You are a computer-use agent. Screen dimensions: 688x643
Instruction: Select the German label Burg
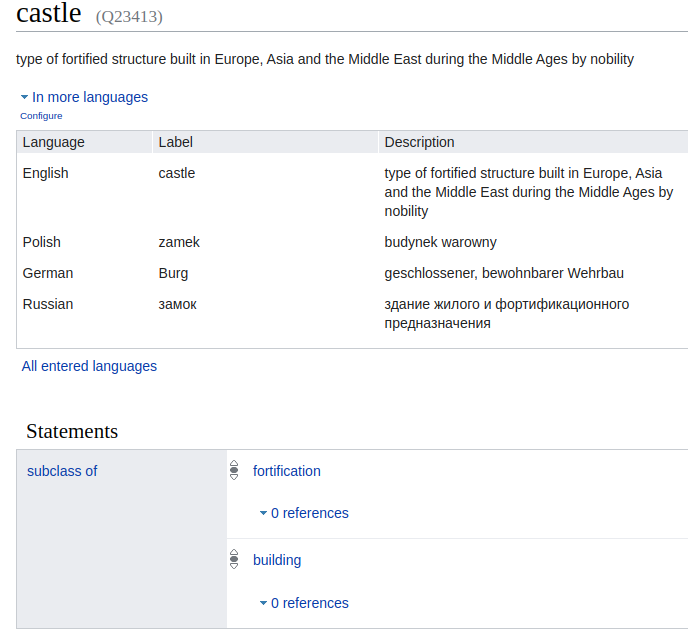click(173, 273)
